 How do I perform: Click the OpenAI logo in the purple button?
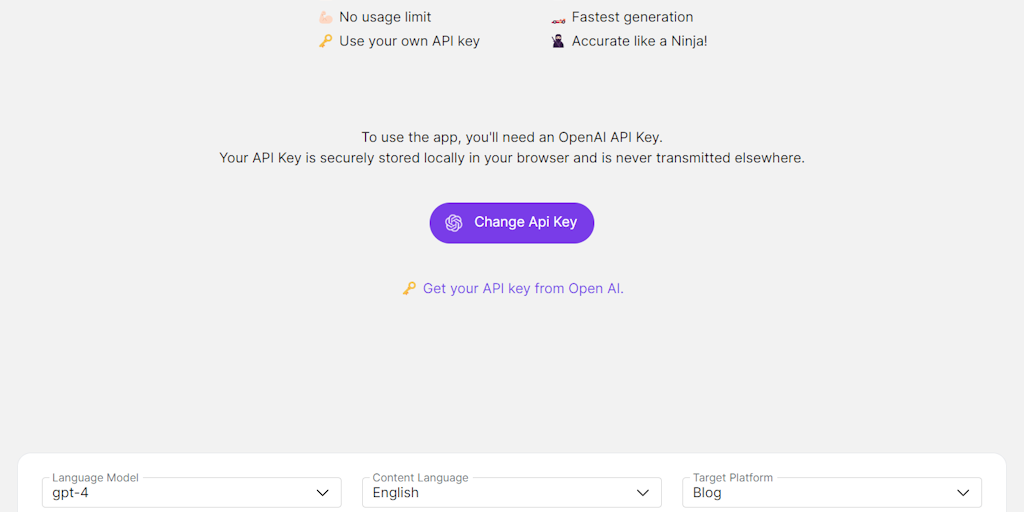tap(454, 223)
